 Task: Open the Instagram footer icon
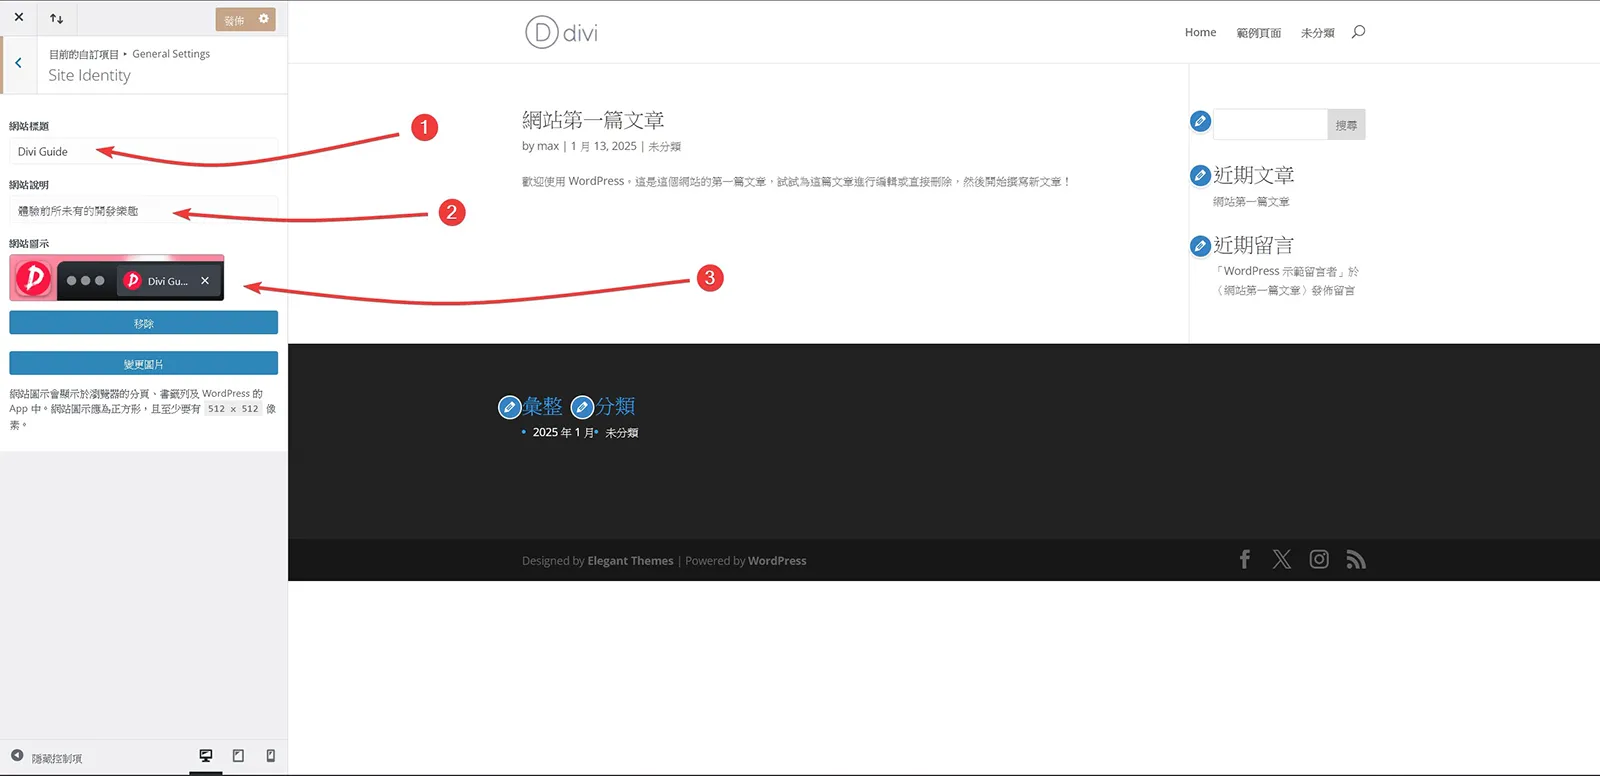click(1319, 559)
